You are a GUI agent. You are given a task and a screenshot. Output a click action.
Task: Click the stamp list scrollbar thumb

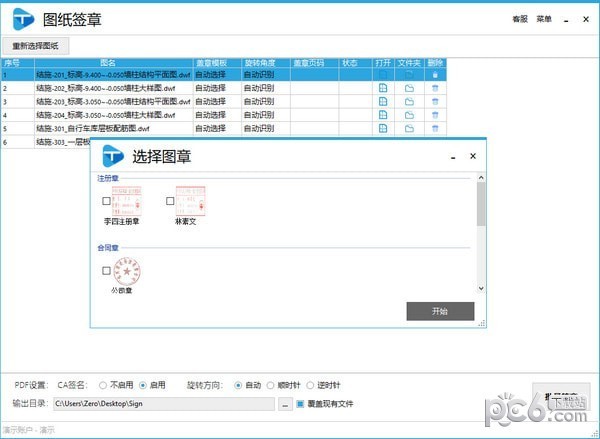[481, 204]
